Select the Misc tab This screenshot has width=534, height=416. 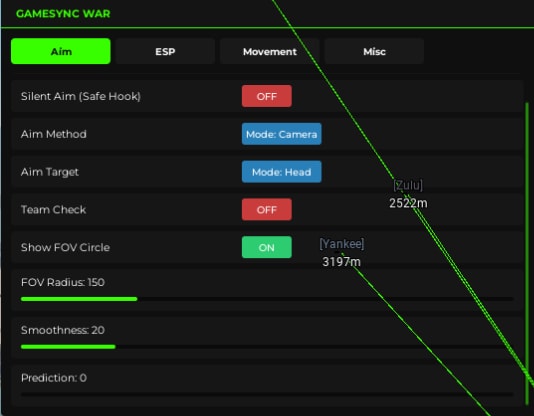(374, 51)
